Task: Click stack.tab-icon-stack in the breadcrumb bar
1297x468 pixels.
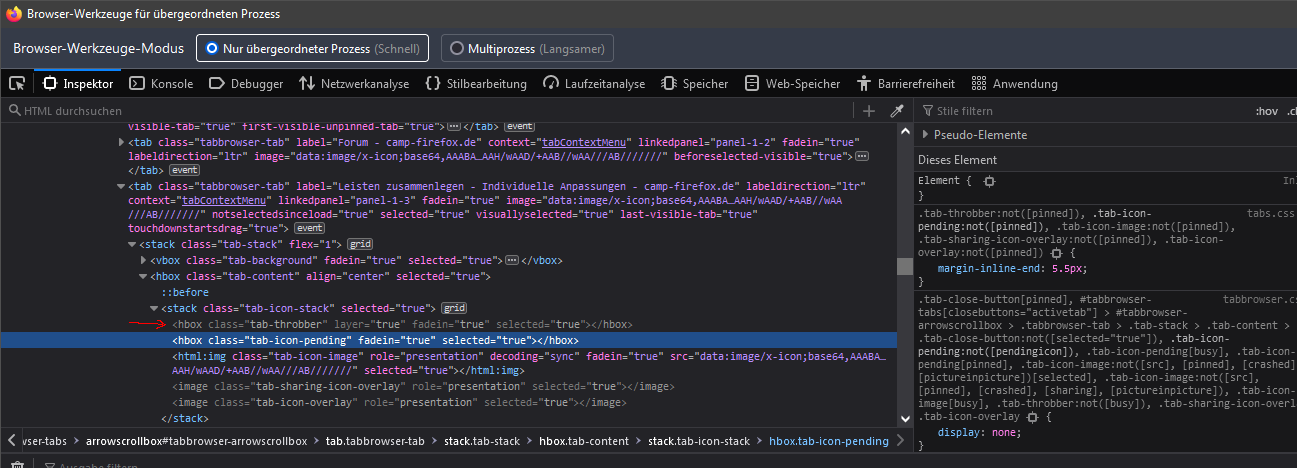Action: click(699, 441)
